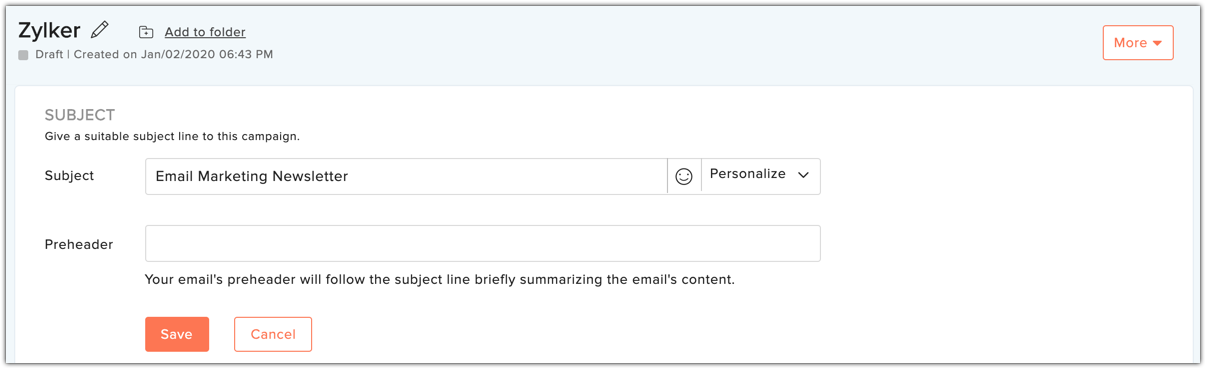The width and height of the screenshot is (1206, 369).
Task: Click the arrow inside the More button
Action: pyautogui.click(x=1157, y=43)
